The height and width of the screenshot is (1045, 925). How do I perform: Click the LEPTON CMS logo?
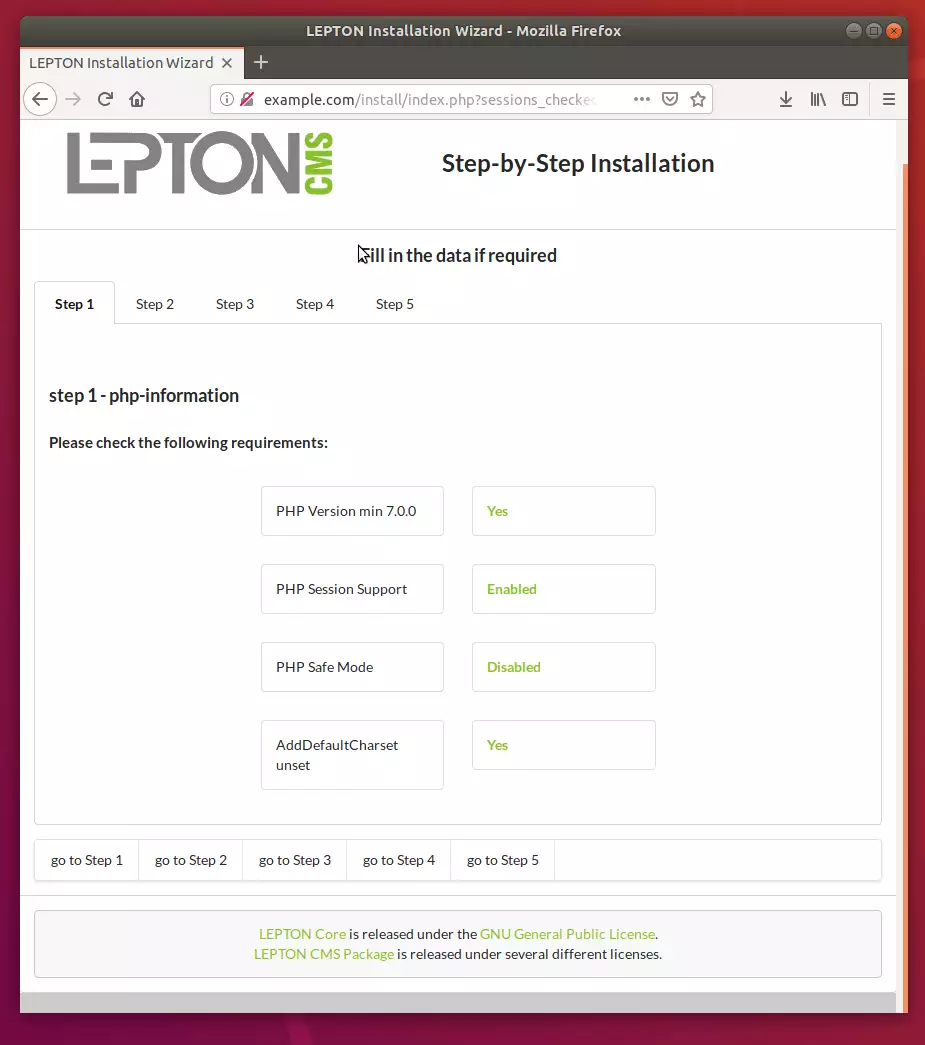click(200, 163)
